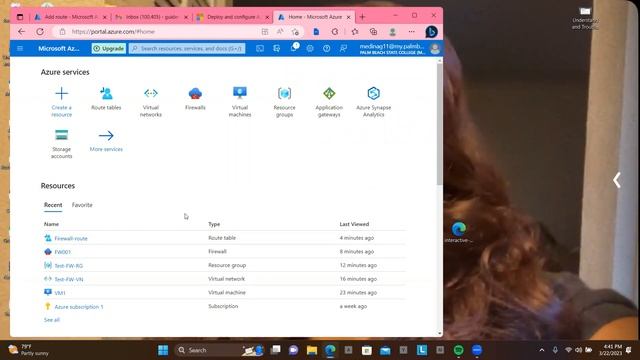
Task: Select the Favorite resources tab
Action: coord(82,205)
